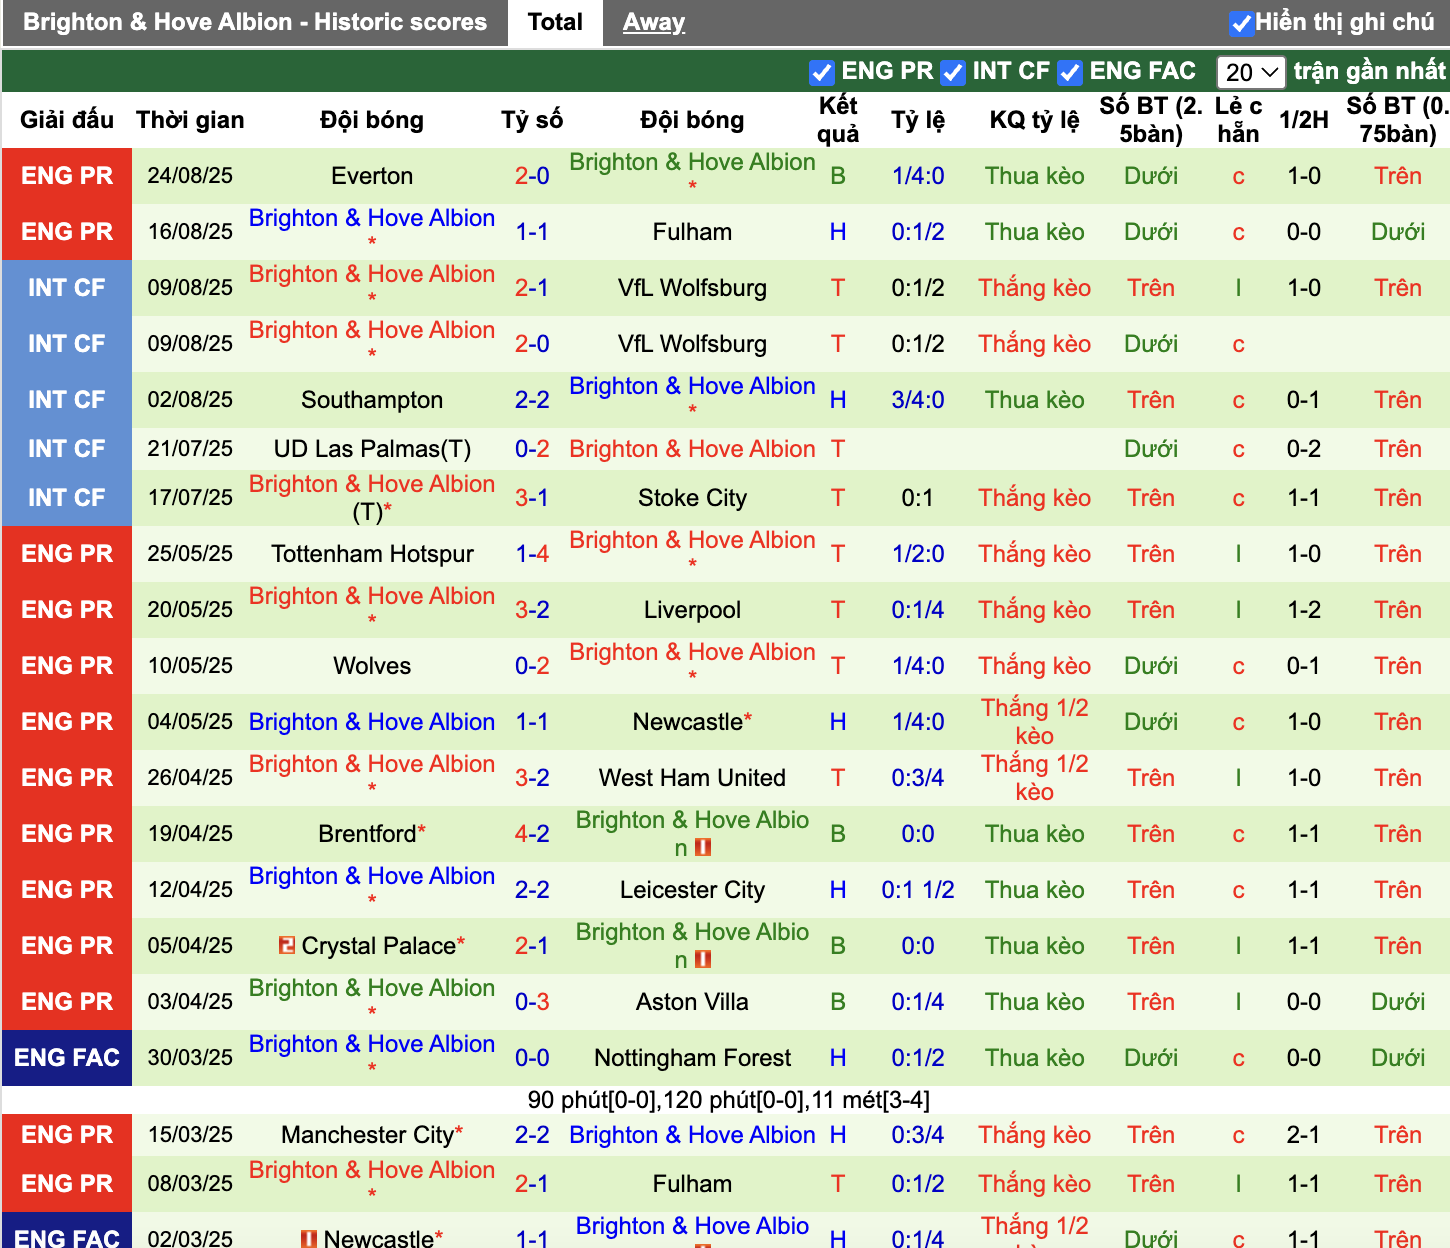Viewport: 1450px width, 1248px height.
Task: Select Nottingham Forest team name
Action: [x=692, y=1058]
